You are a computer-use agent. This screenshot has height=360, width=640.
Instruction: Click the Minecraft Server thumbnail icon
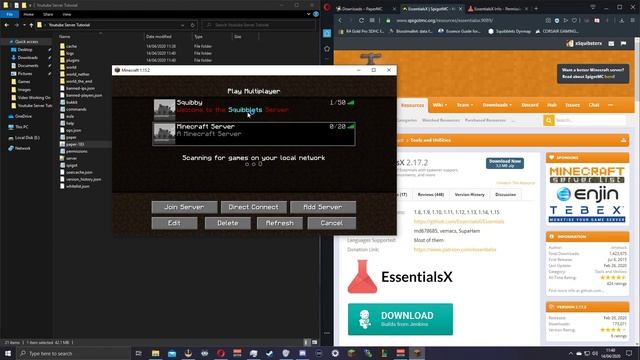[164, 134]
